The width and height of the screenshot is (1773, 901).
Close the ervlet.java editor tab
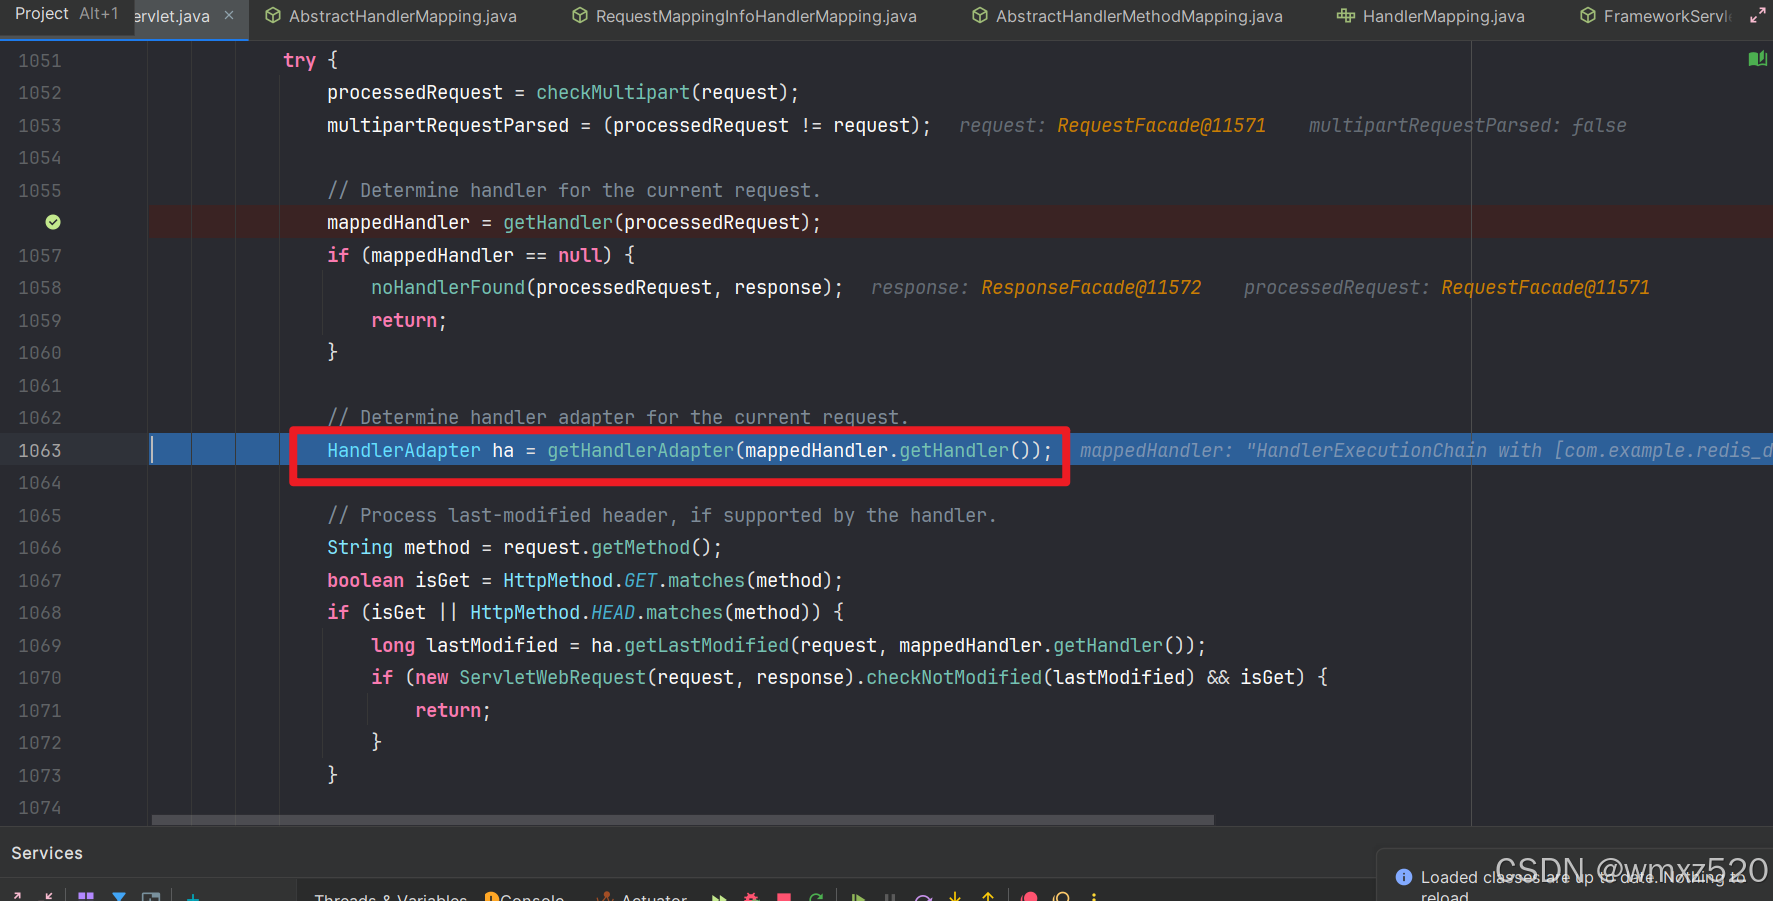pos(229,16)
